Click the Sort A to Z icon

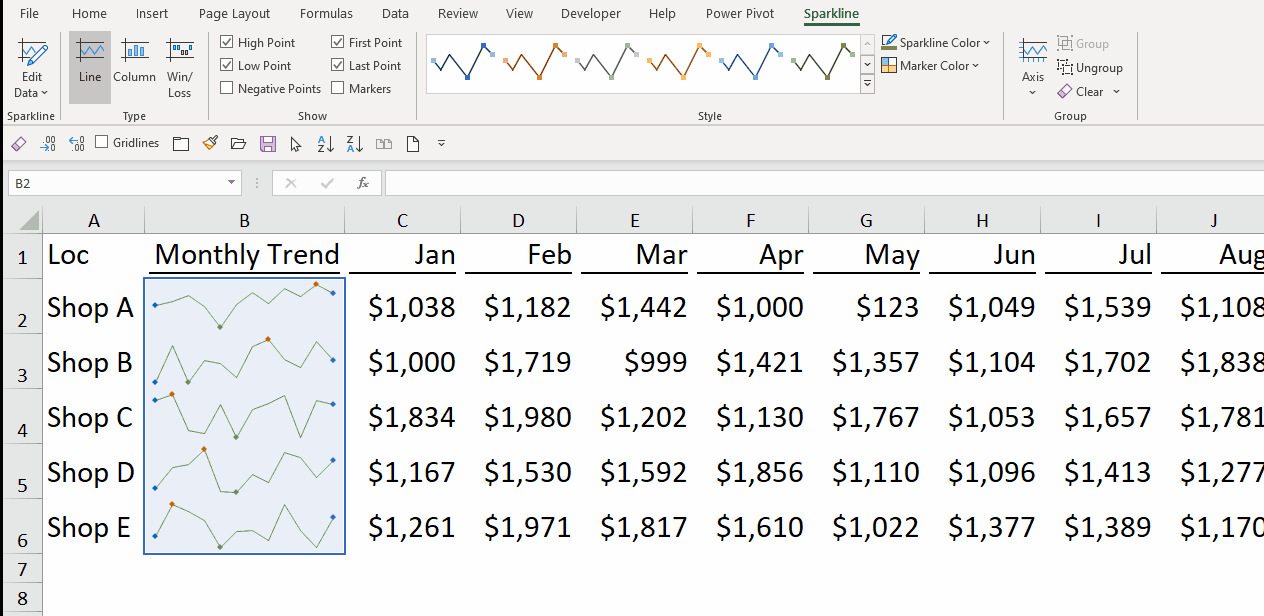(325, 144)
